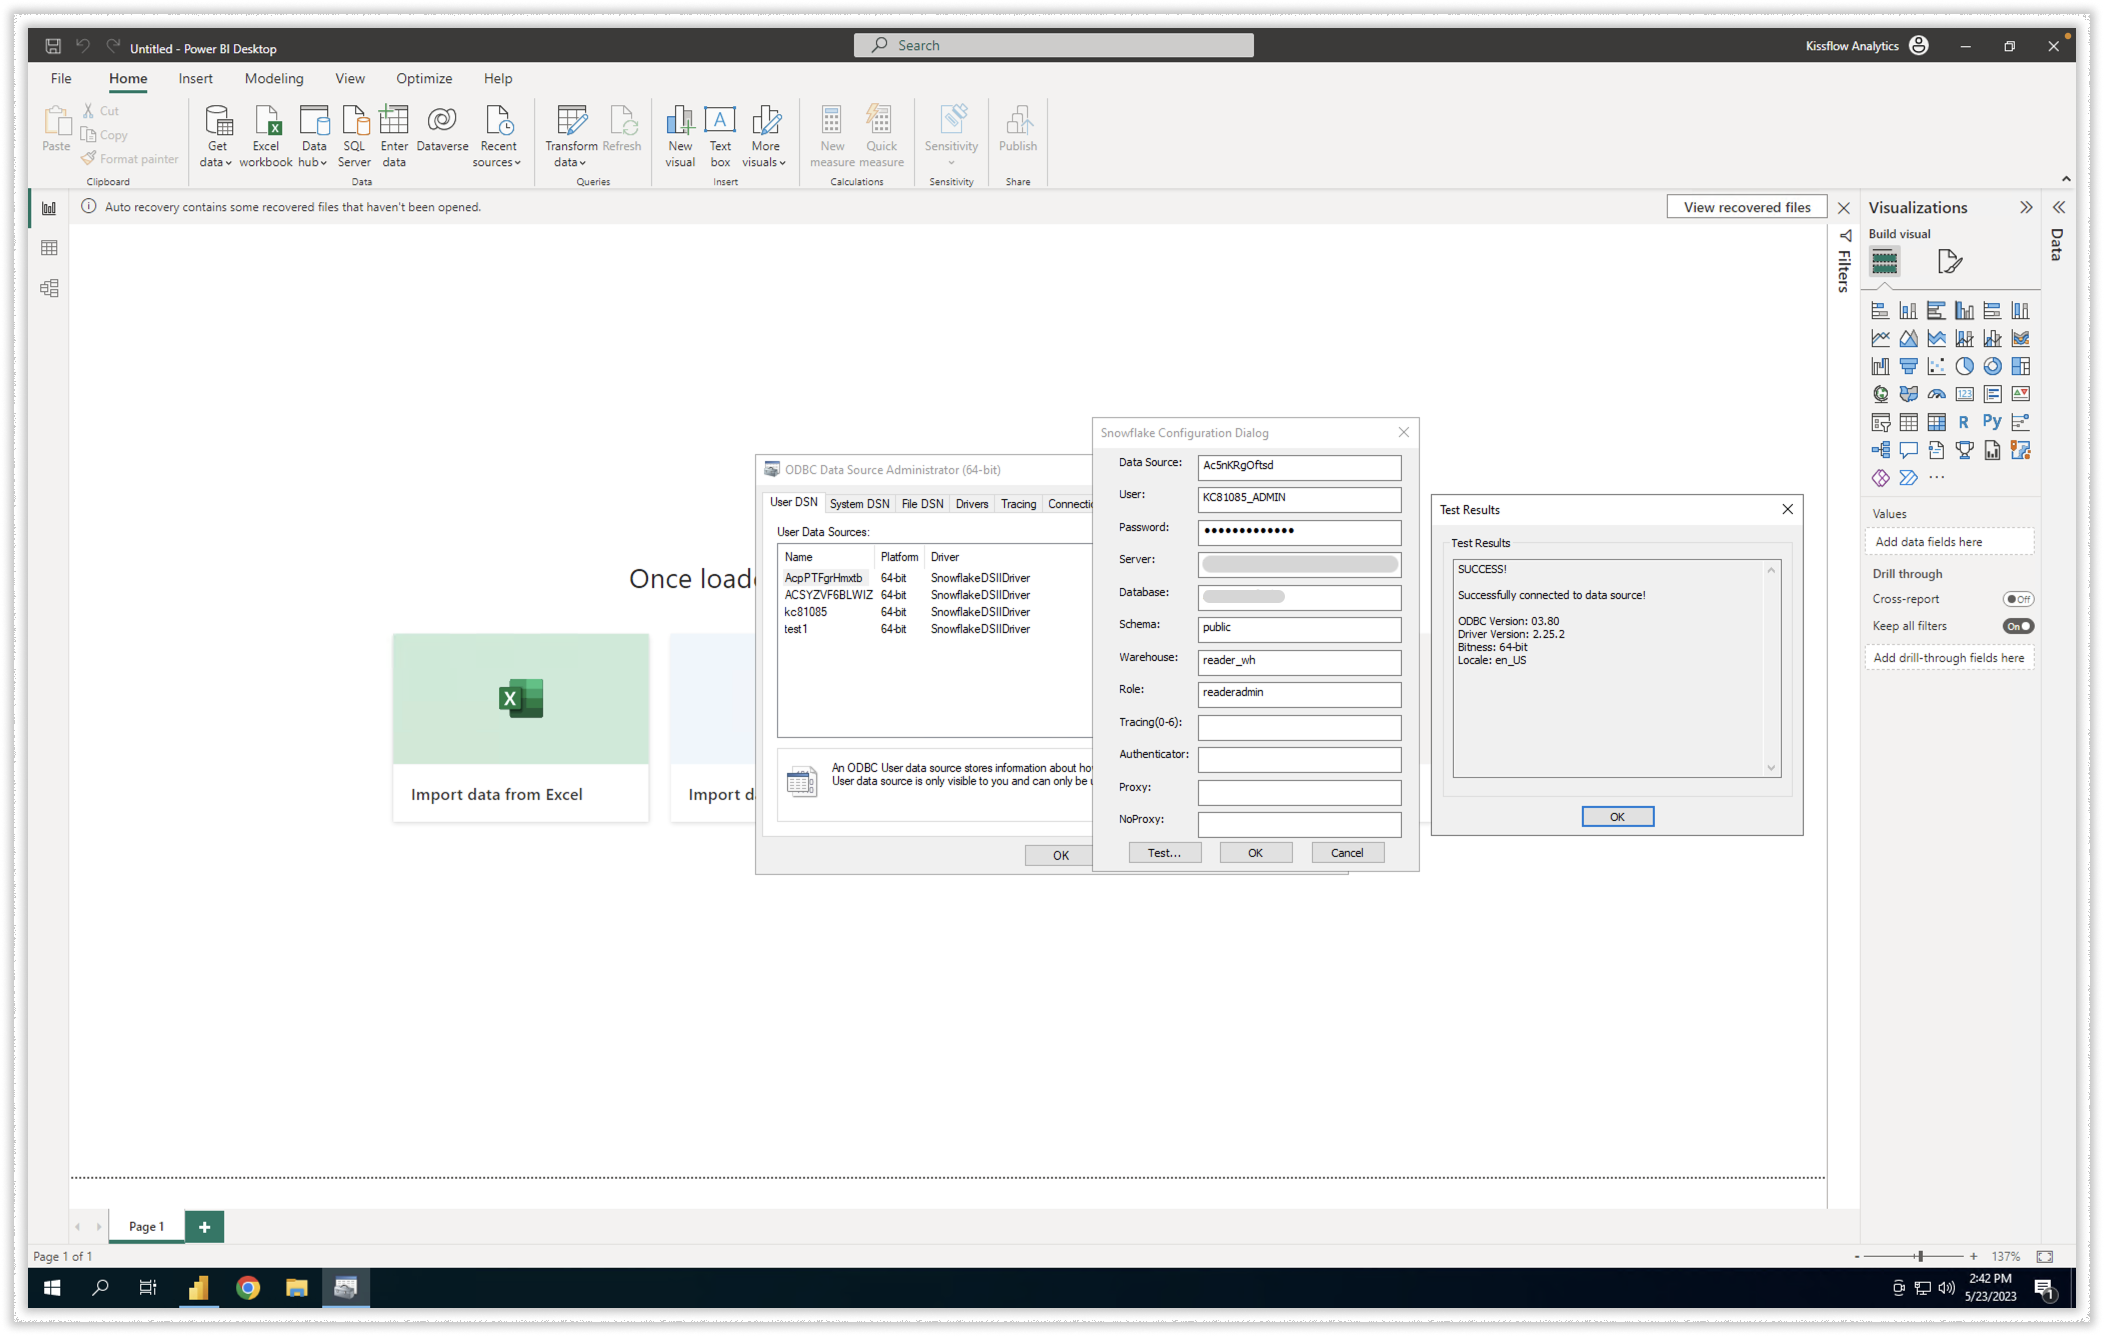This screenshot has height=1336, width=2104.
Task: Switch to Model view in left sidebar
Action: tap(49, 288)
